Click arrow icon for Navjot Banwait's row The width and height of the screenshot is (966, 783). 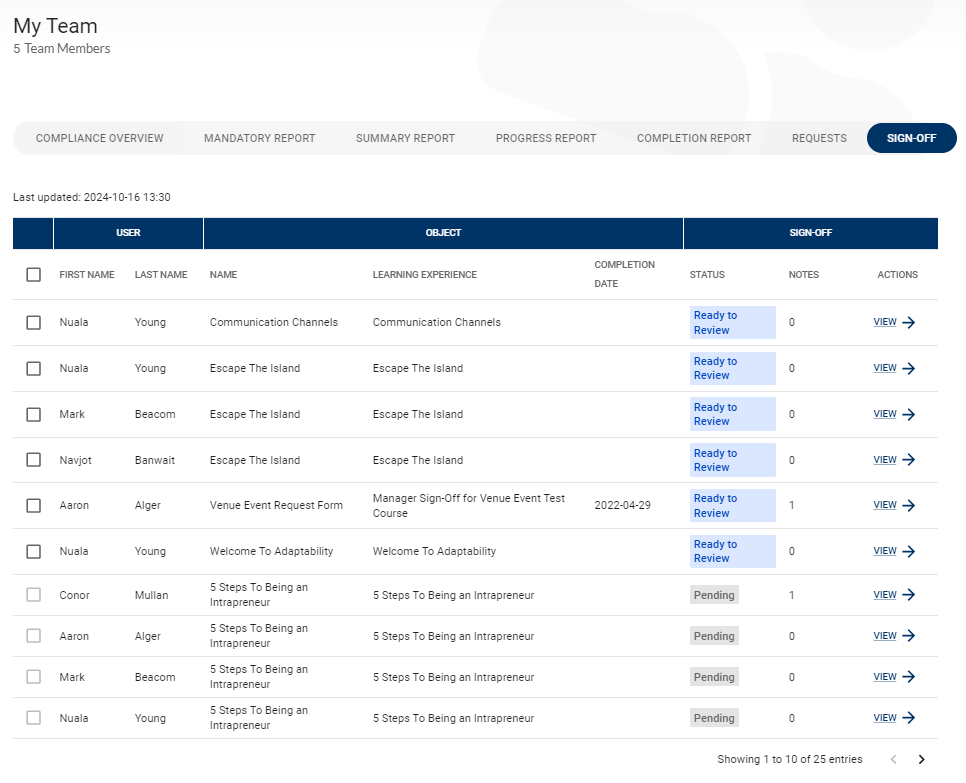click(x=908, y=460)
